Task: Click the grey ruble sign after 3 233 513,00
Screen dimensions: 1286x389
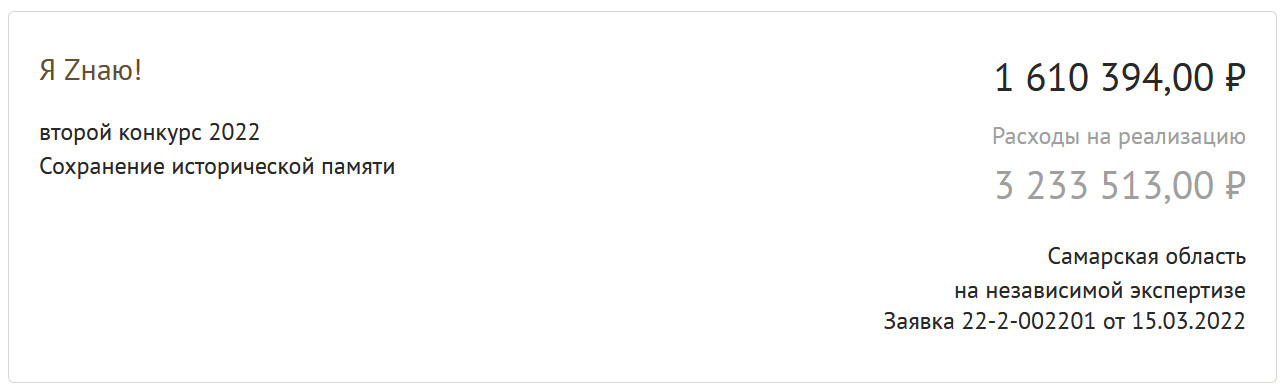Action: [1234, 186]
